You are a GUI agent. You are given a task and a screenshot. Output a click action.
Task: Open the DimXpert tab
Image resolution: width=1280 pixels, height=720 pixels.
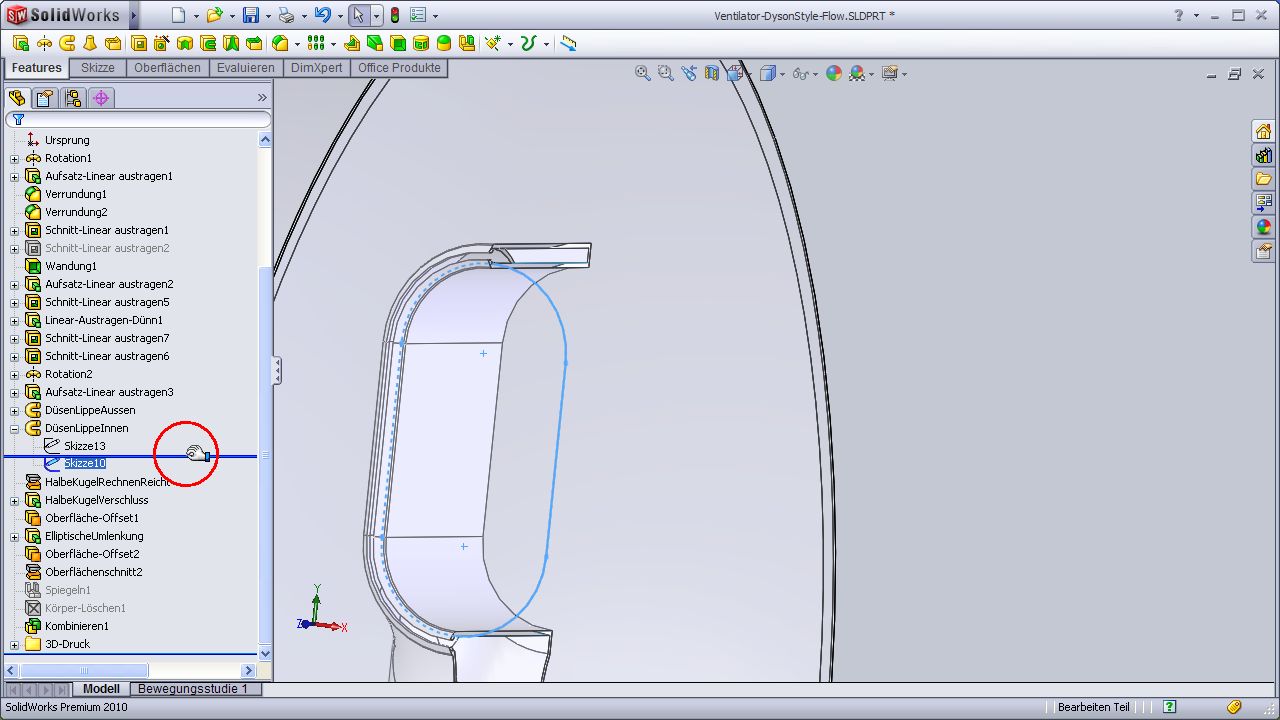(x=317, y=68)
